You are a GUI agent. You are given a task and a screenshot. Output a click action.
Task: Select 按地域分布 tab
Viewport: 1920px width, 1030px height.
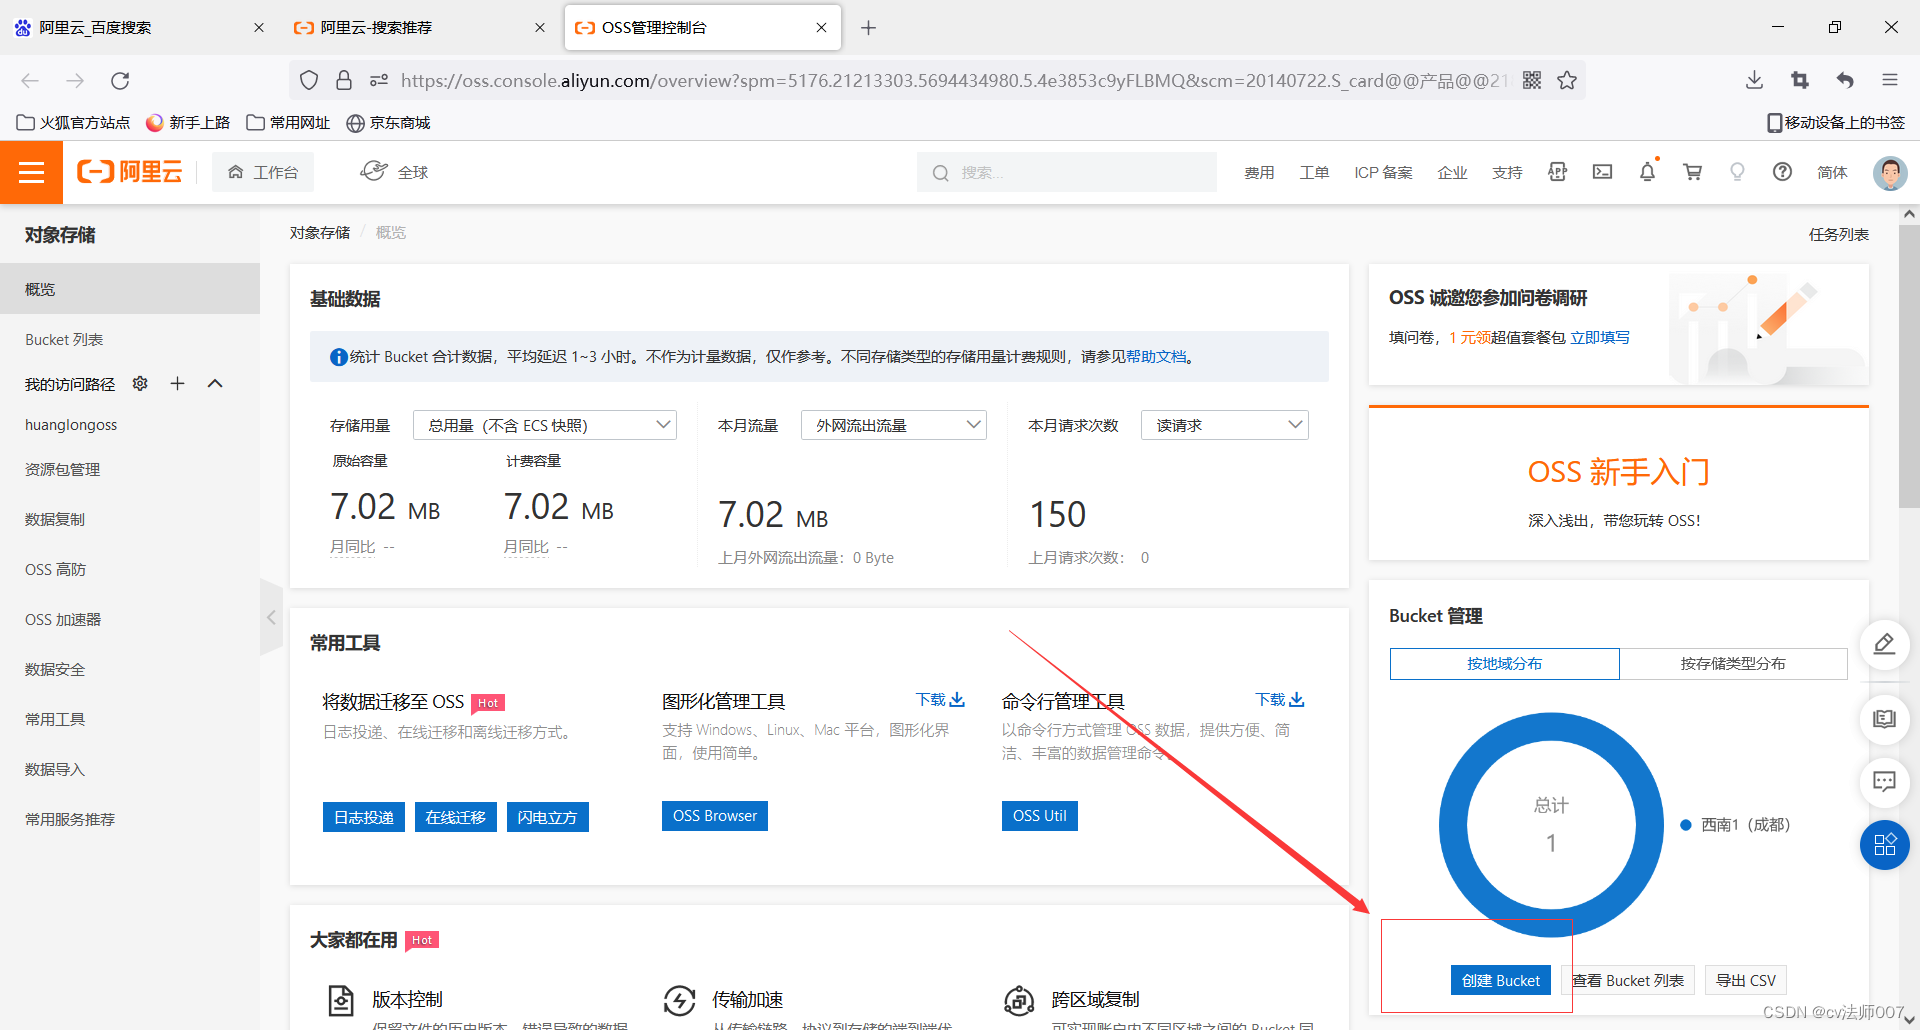point(1504,664)
